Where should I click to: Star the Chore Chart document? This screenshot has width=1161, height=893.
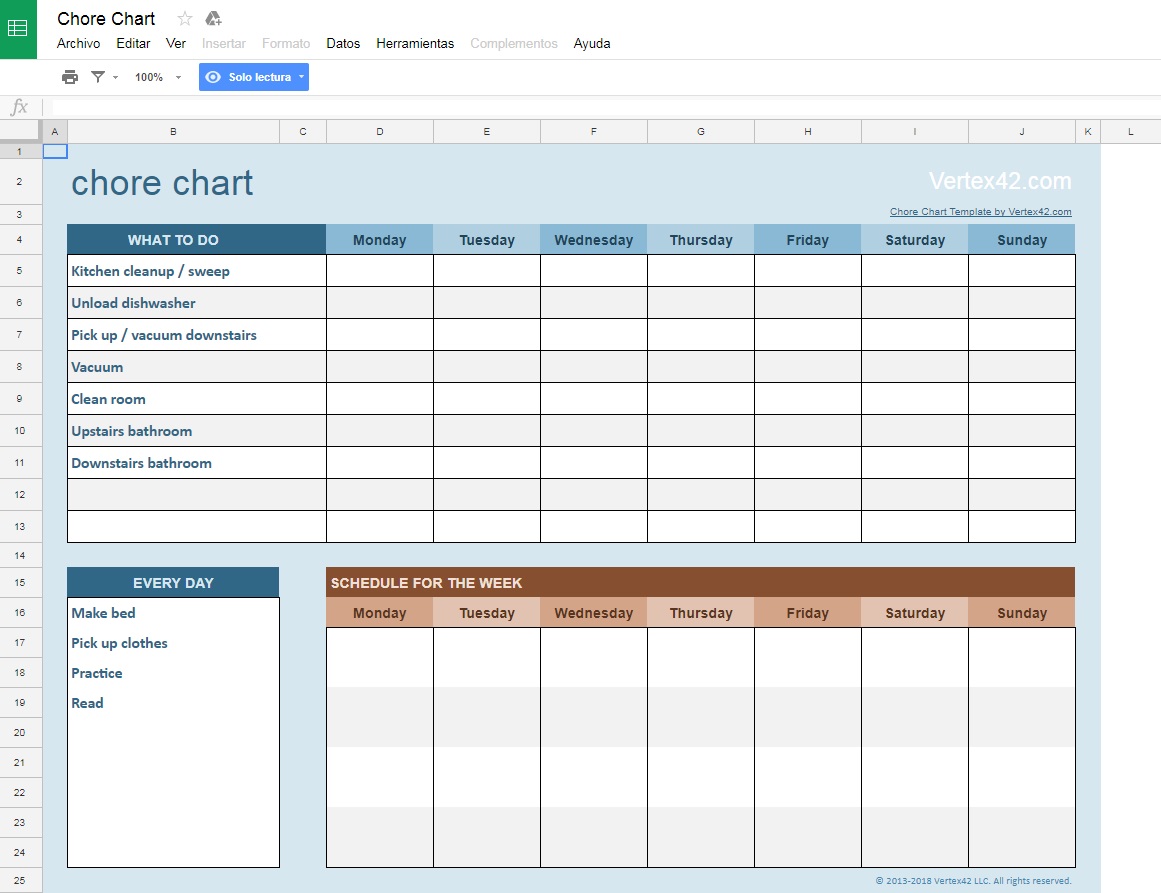click(185, 19)
